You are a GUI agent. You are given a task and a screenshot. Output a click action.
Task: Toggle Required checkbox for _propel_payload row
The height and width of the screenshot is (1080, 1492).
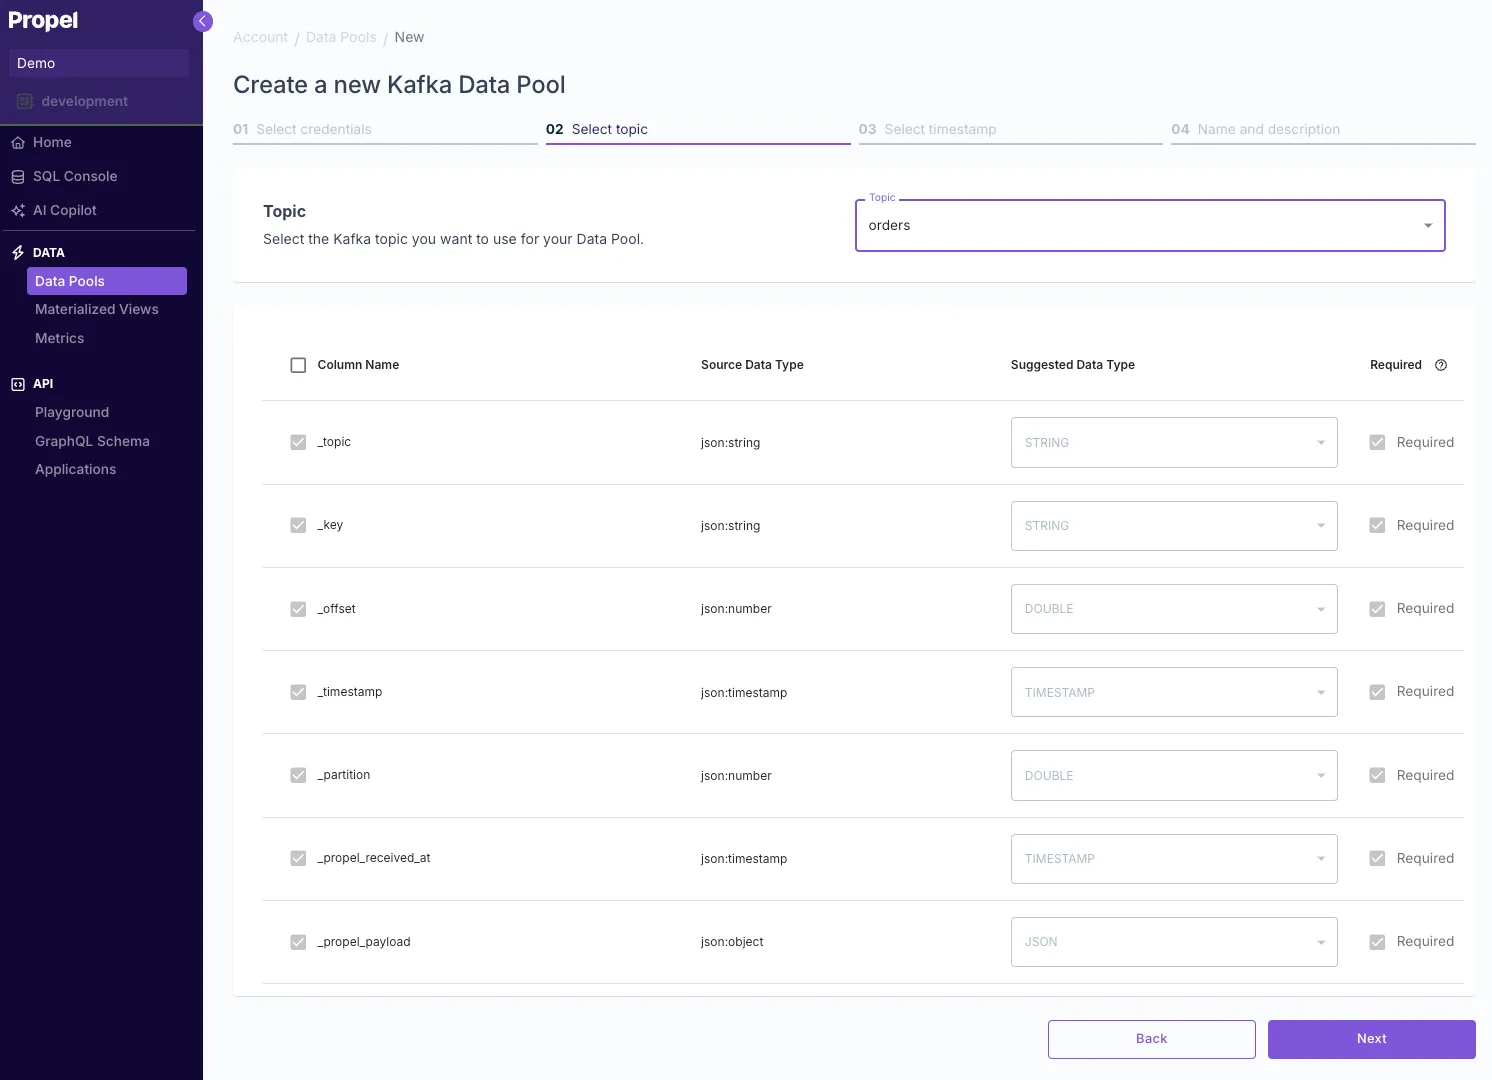click(1377, 942)
